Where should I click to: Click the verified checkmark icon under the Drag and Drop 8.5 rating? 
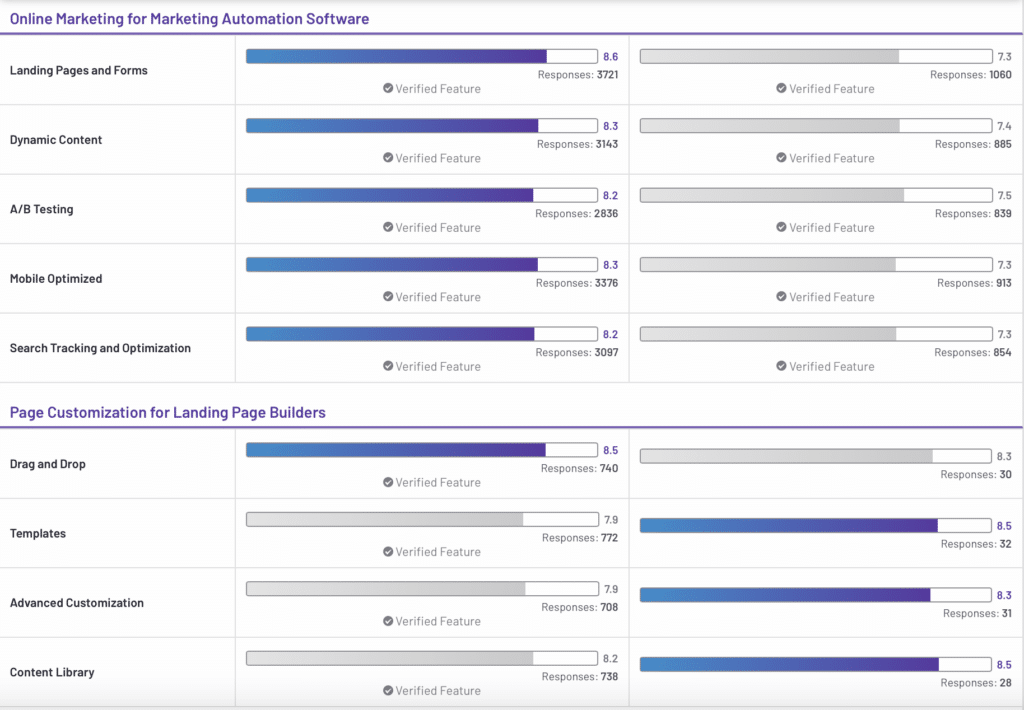pyautogui.click(x=388, y=482)
